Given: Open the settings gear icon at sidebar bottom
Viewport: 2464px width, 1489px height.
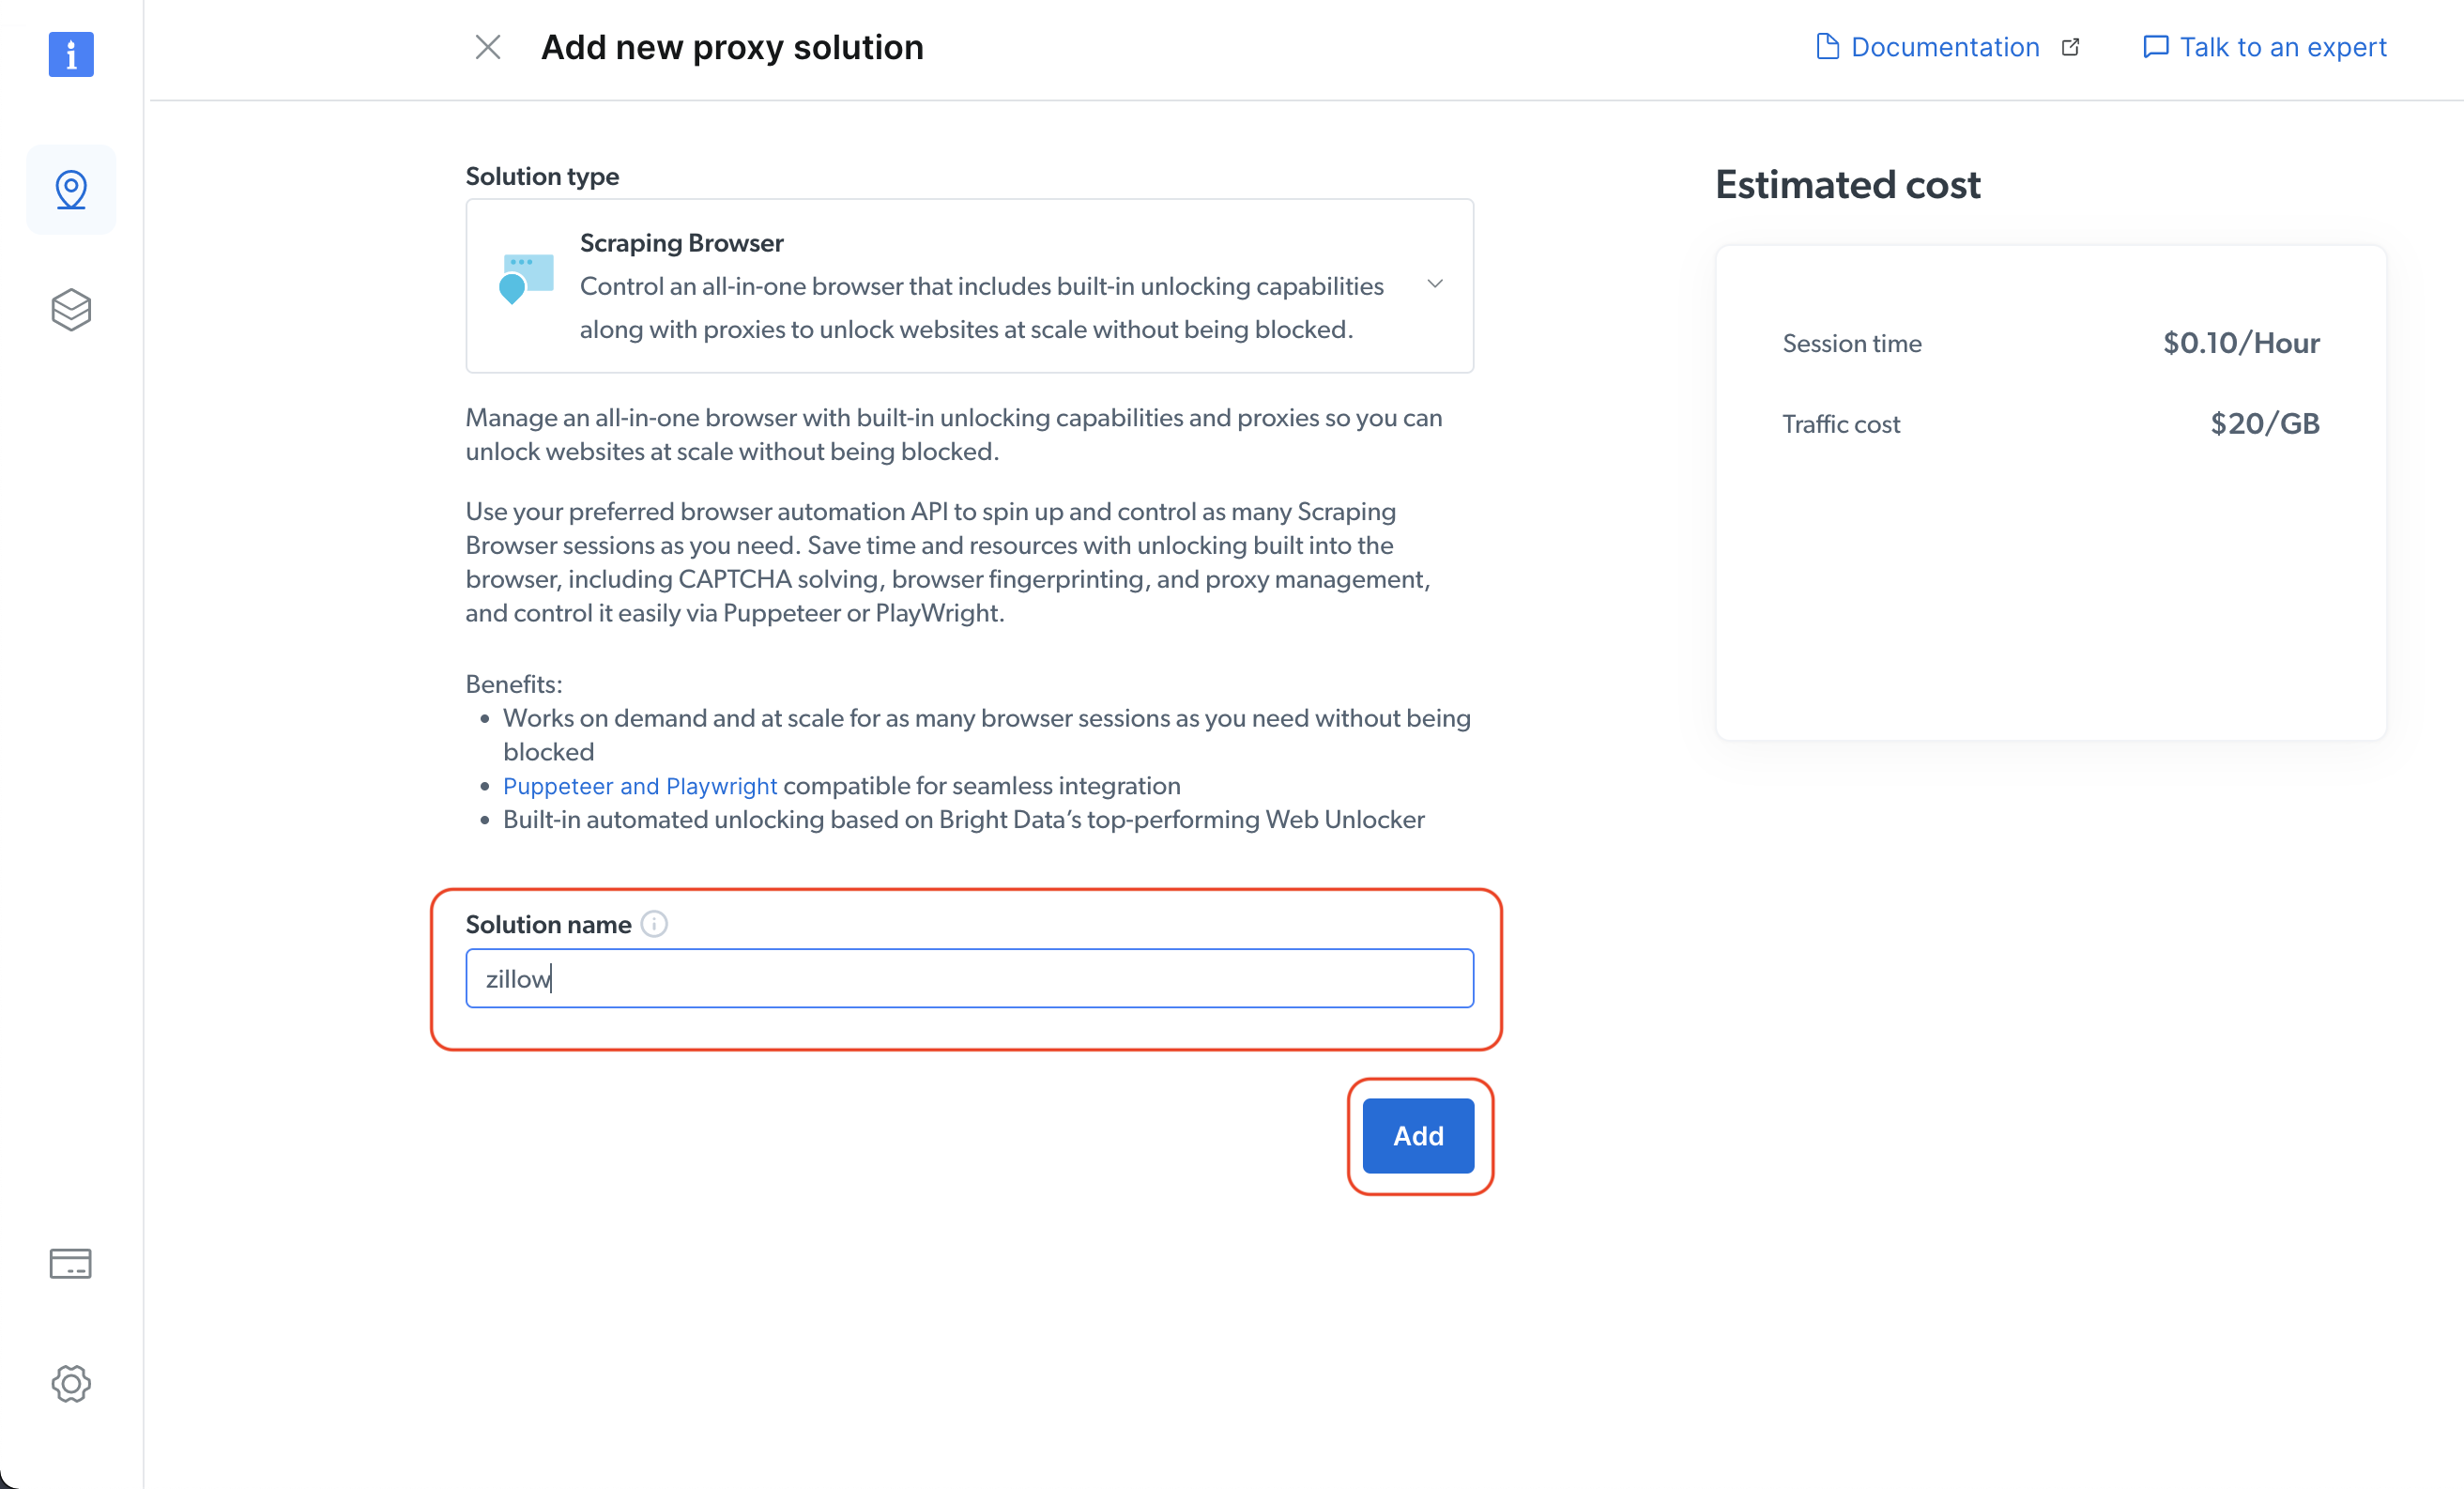Looking at the screenshot, I should point(71,1384).
